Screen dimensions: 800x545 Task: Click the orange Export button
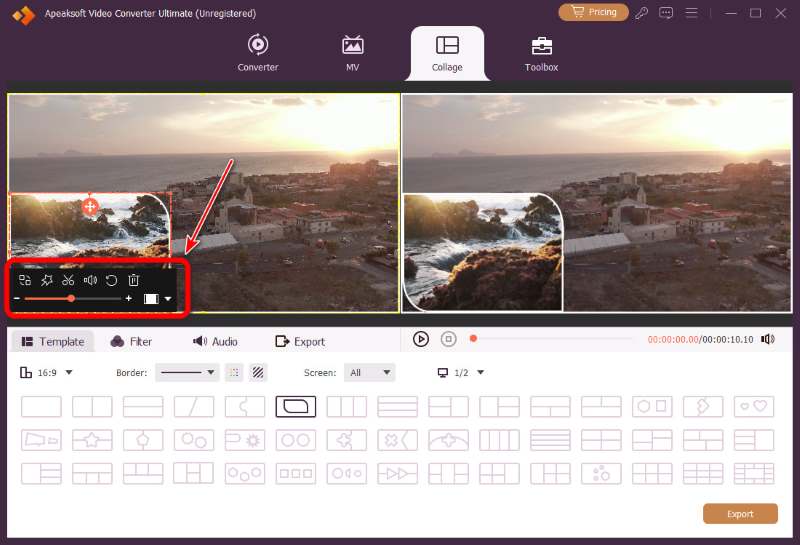pyautogui.click(x=740, y=514)
